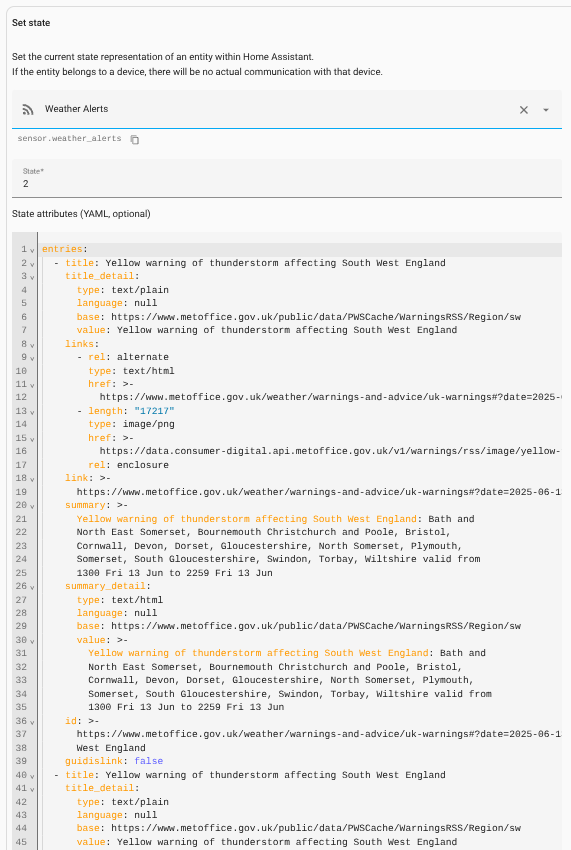The height and width of the screenshot is (850, 571).
Task: Fold the second title entry at line 40
Action: pyautogui.click(x=32, y=776)
